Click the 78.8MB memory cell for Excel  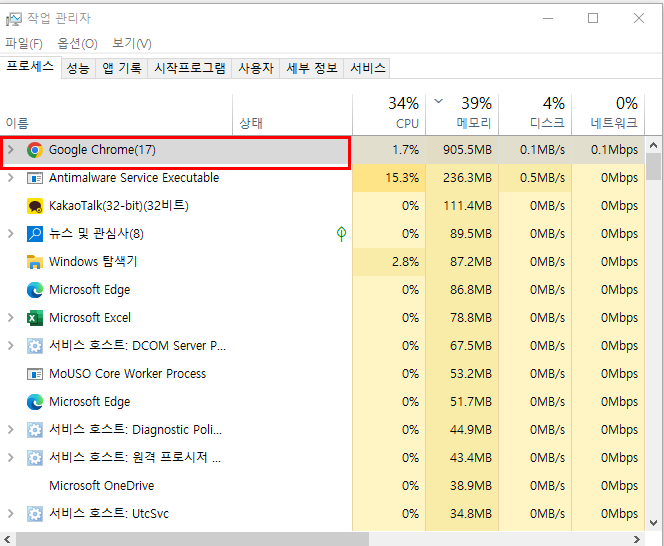[x=462, y=318]
